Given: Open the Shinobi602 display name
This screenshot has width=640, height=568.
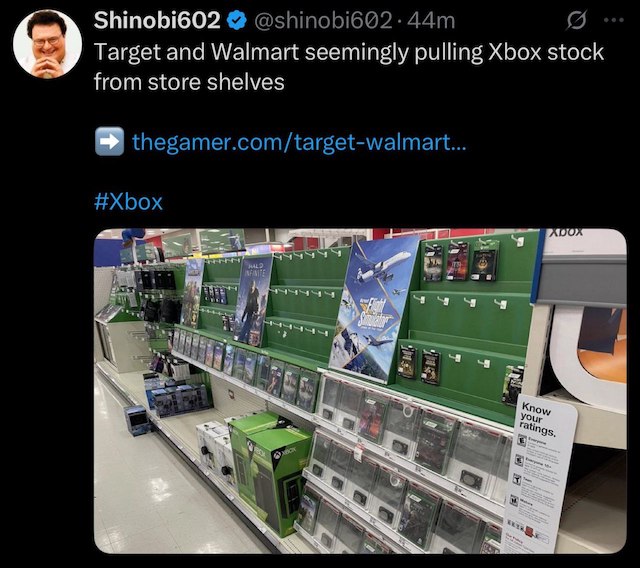Looking at the screenshot, I should (x=157, y=20).
